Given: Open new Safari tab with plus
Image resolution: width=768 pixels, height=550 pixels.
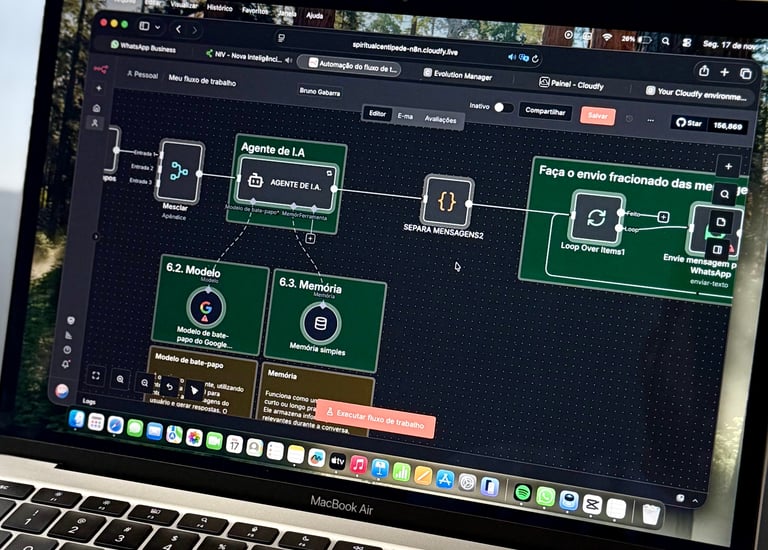Looking at the screenshot, I should tap(725, 72).
